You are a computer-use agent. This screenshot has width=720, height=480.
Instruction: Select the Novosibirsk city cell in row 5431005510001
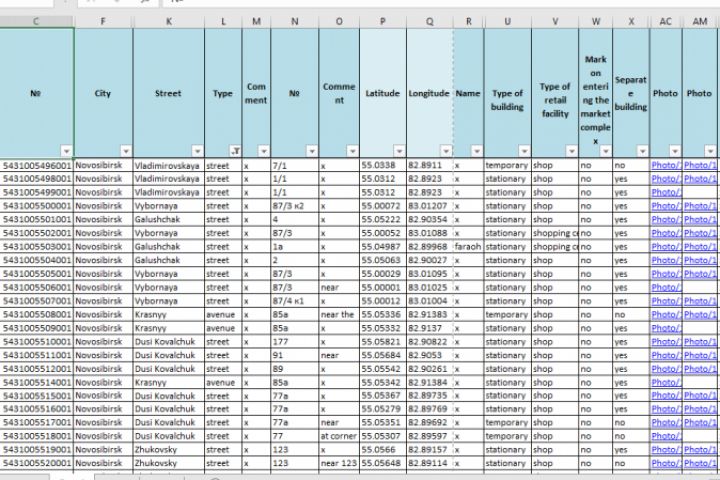pyautogui.click(x=103, y=342)
